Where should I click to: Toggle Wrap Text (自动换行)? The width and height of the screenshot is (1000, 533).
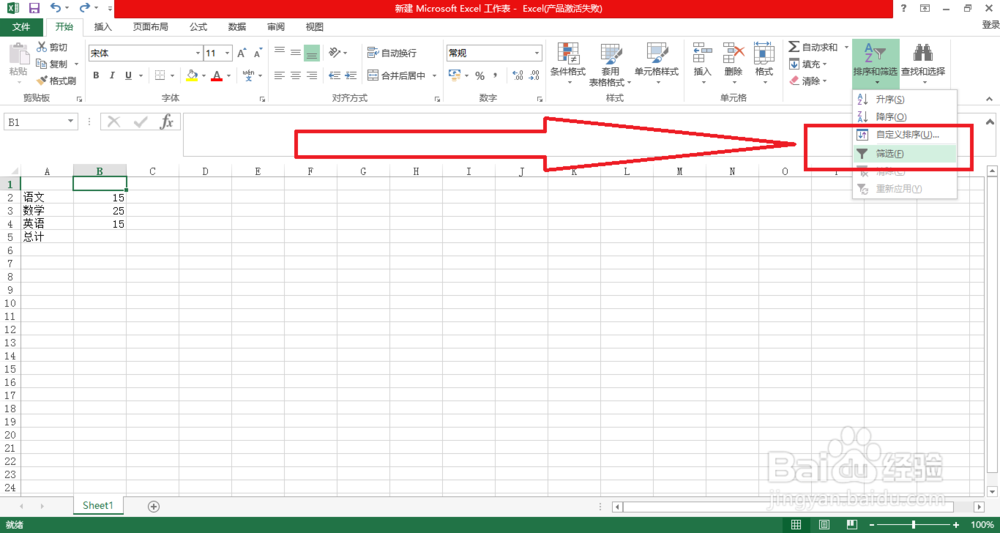[x=392, y=53]
